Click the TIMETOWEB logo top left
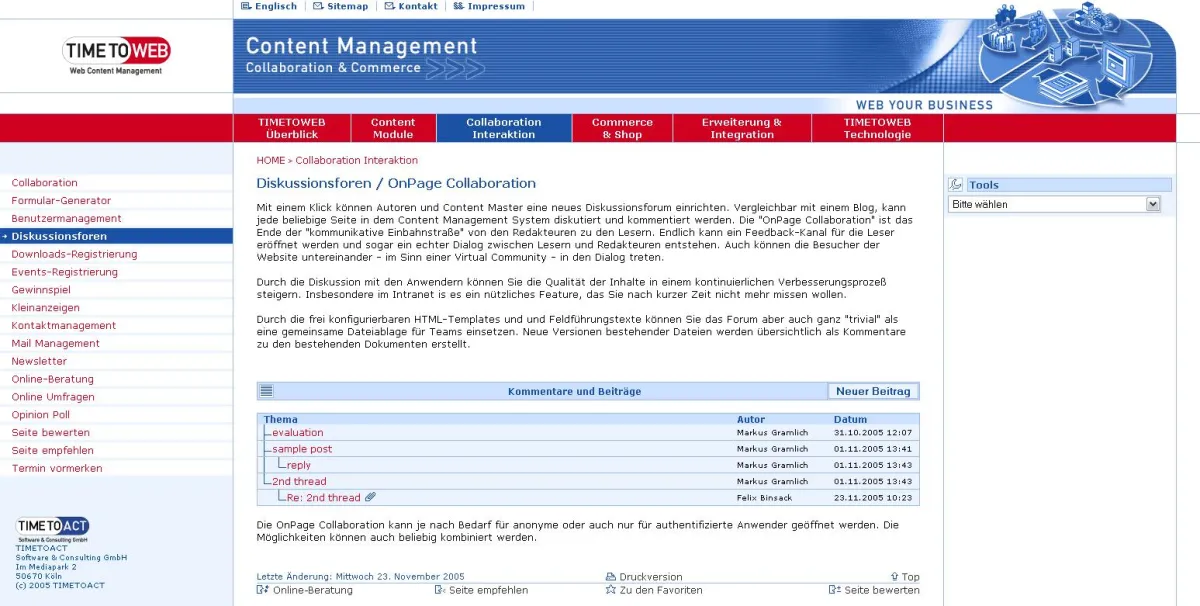Viewport: 1200px width, 606px height. click(x=115, y=51)
